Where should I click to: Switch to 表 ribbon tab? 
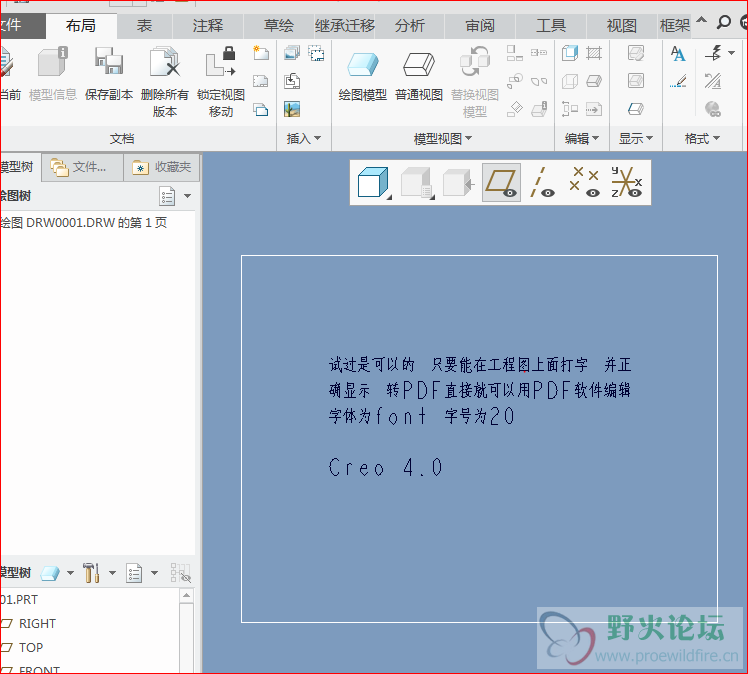[x=144, y=26]
